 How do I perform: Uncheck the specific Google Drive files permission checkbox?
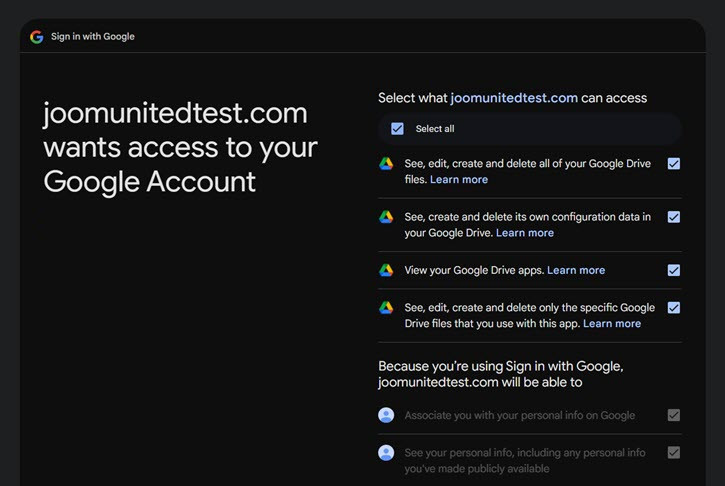point(674,308)
